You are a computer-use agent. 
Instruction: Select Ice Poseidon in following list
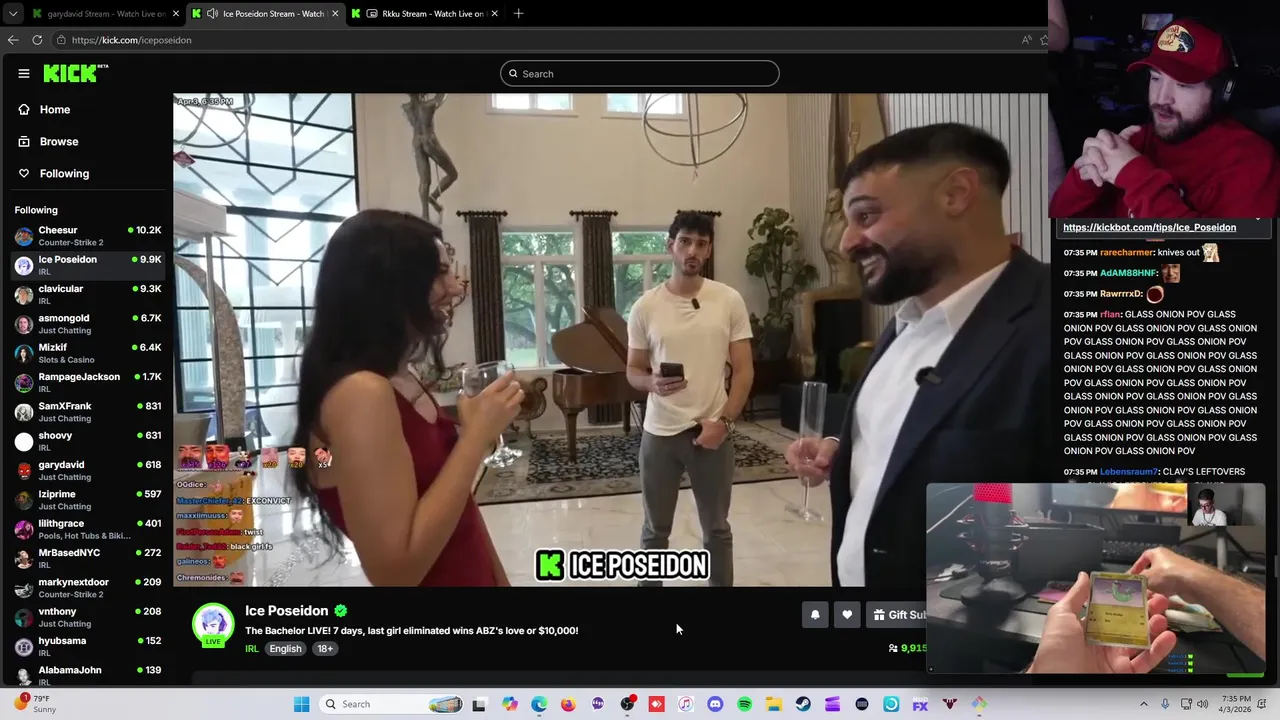point(88,265)
